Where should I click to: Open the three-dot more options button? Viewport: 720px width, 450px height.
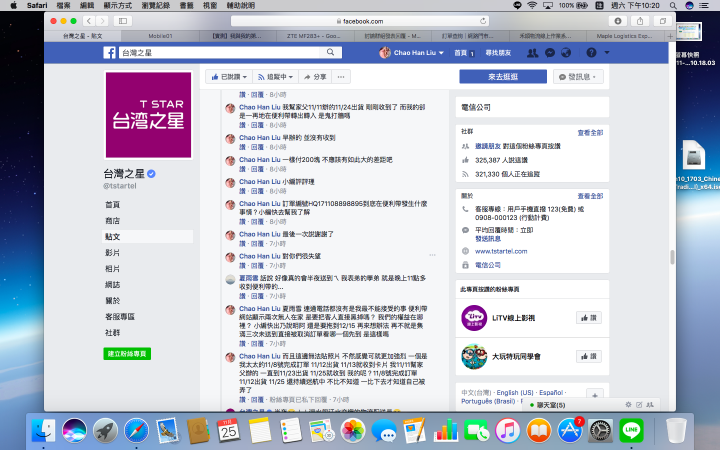341,77
